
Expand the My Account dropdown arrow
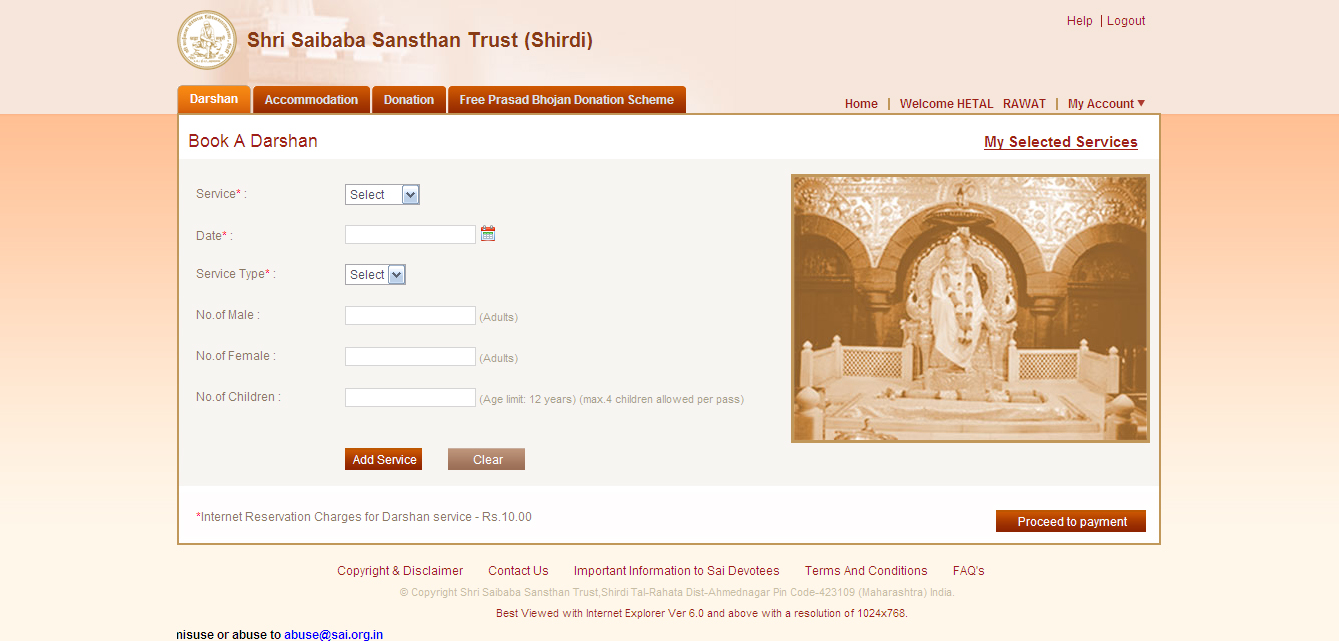[1141, 103]
